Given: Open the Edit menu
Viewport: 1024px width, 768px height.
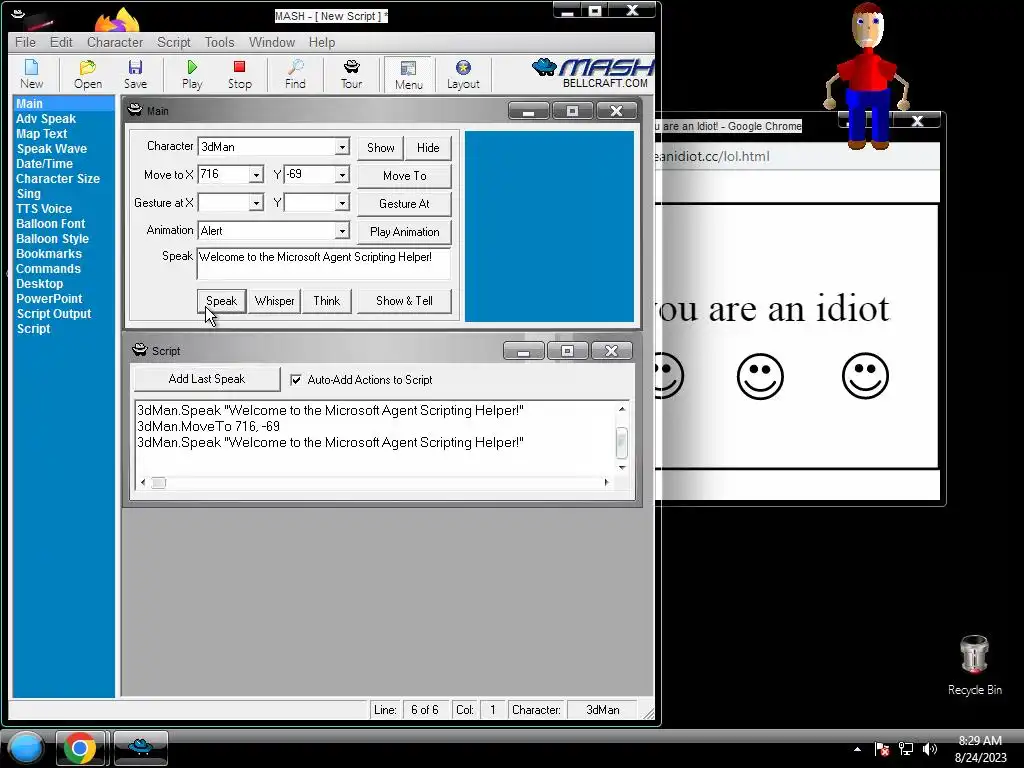Looking at the screenshot, I should (x=61, y=42).
